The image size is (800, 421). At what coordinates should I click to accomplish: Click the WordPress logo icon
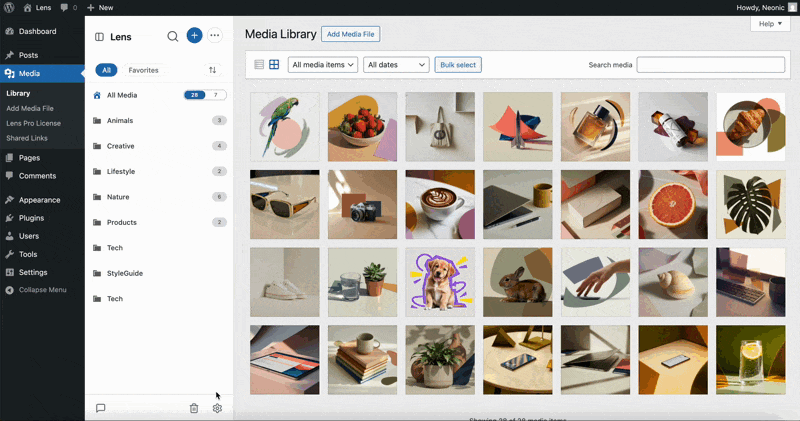point(9,8)
